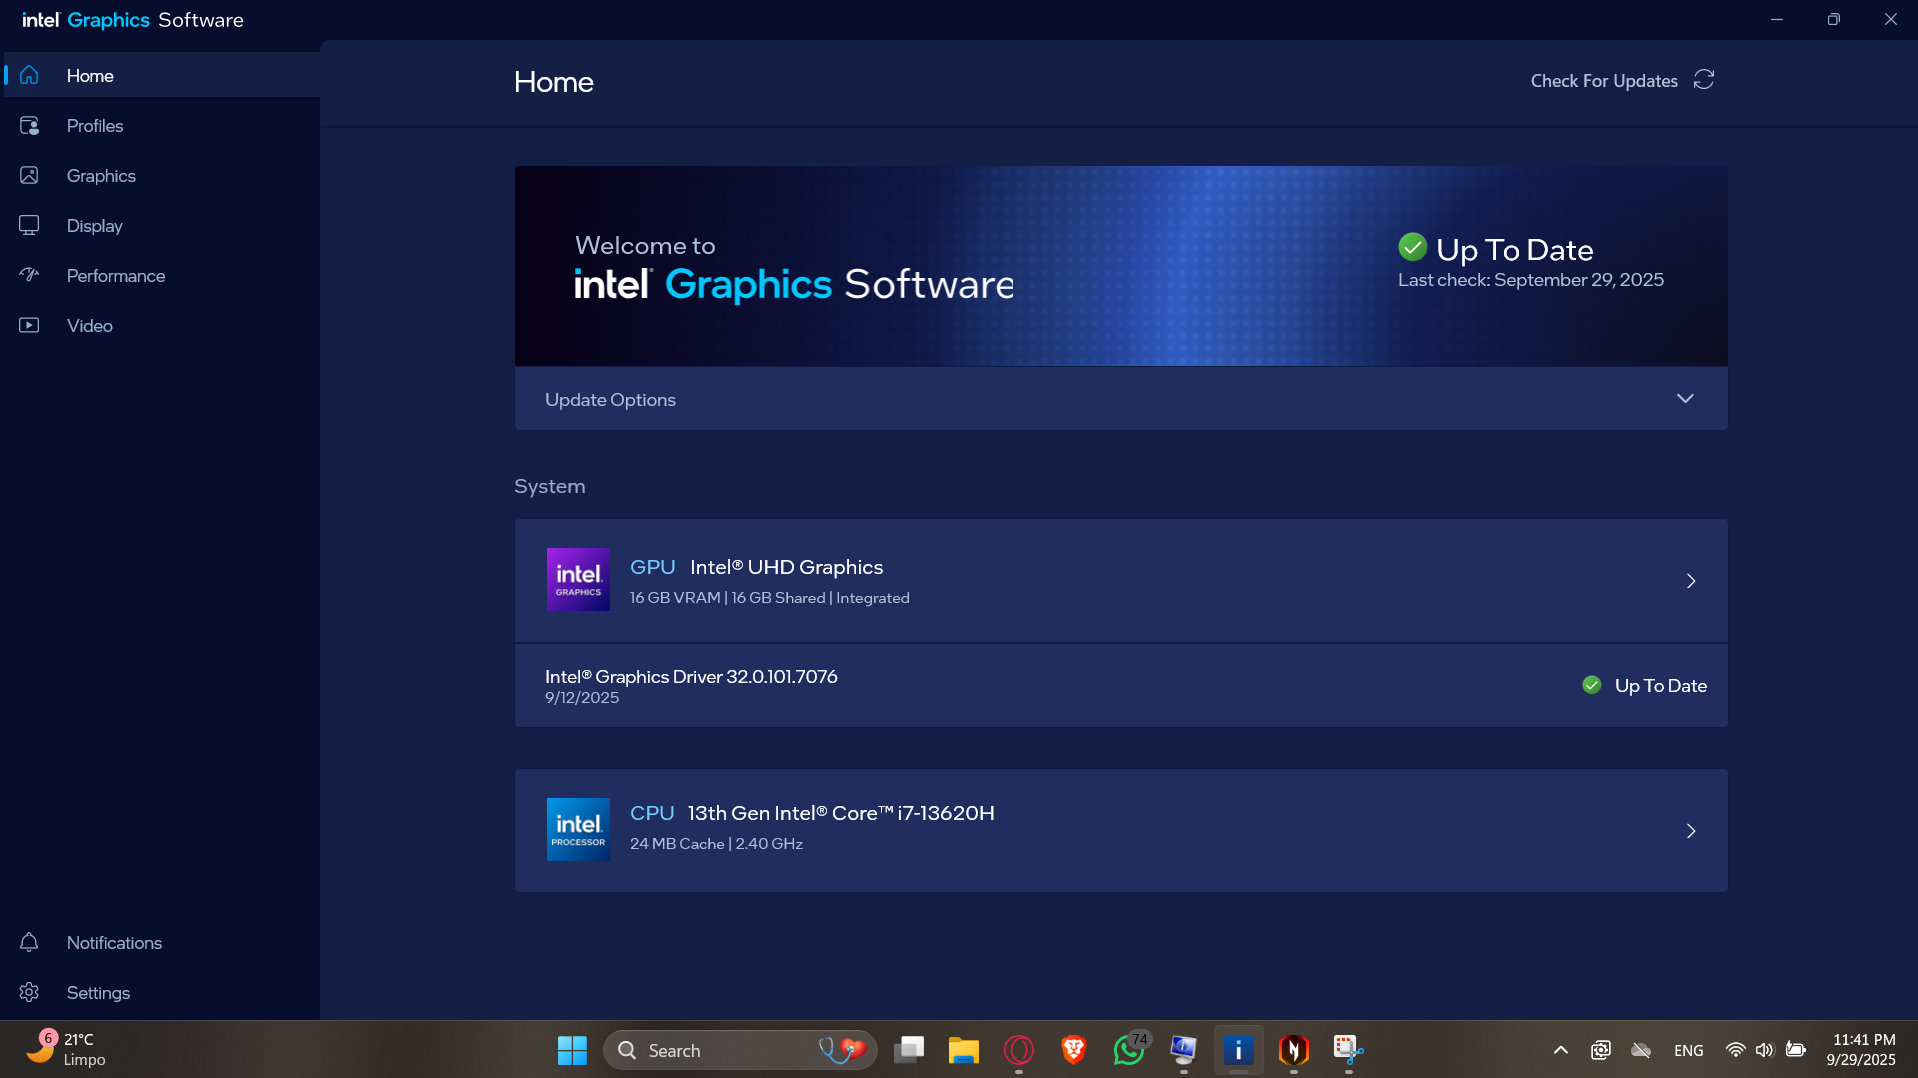
Task: Click Intel UHD Graphics GPU name
Action: coord(786,567)
